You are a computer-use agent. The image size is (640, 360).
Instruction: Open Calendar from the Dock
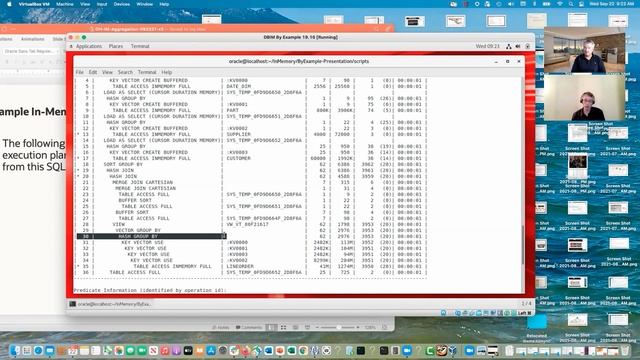coord(73,350)
